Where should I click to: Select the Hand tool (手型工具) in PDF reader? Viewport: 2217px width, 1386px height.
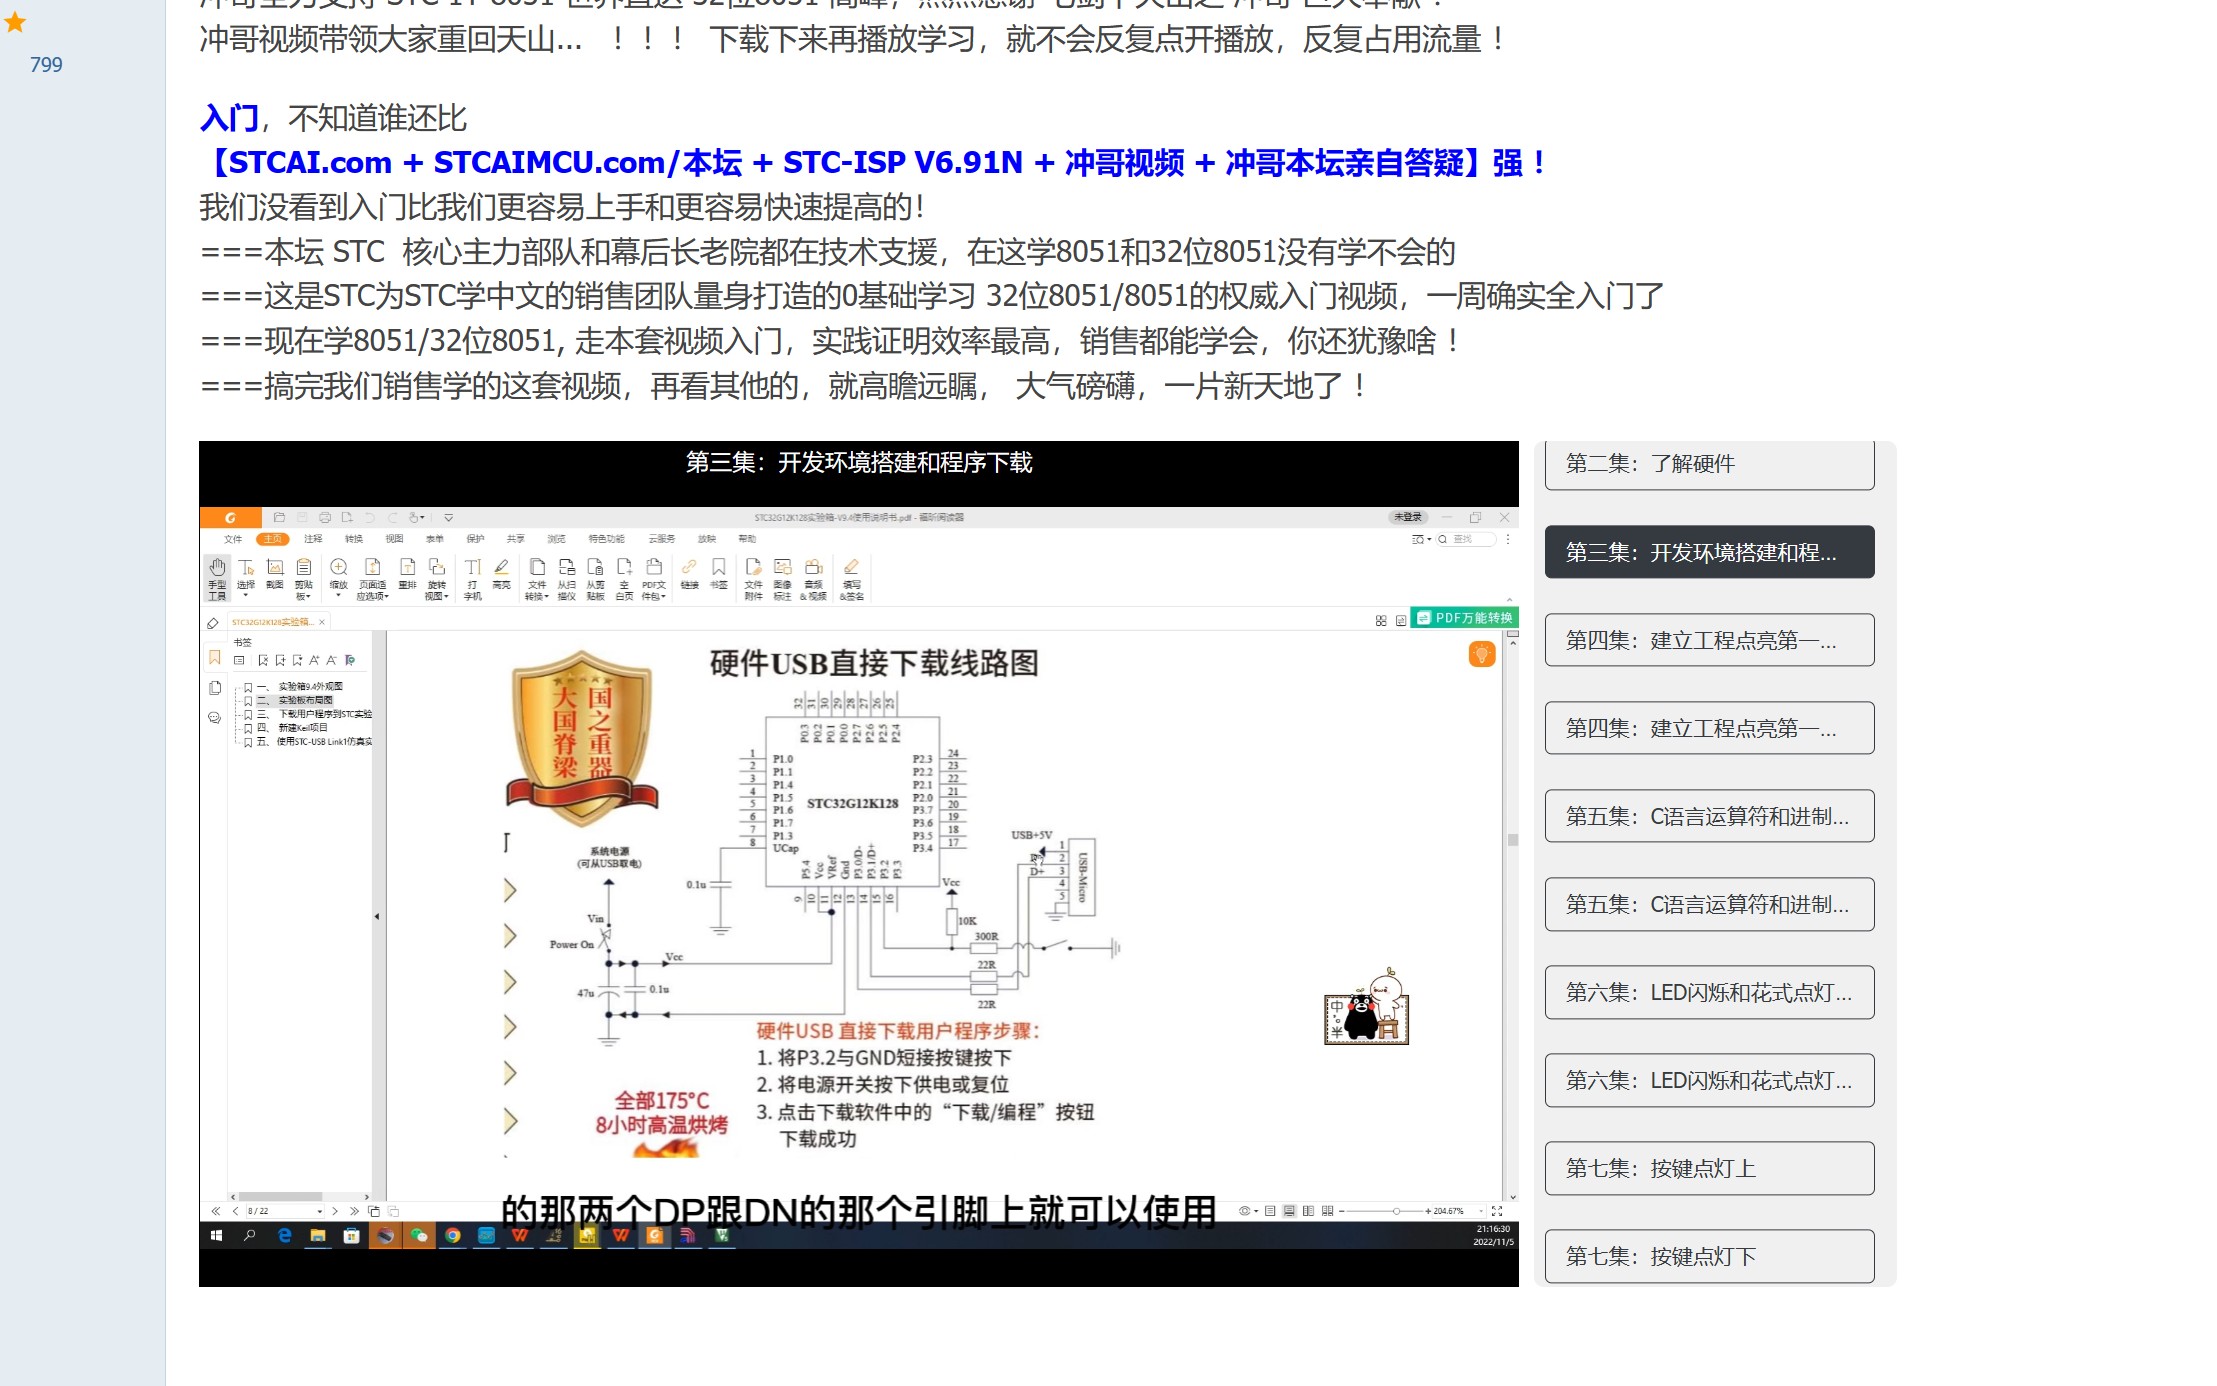click(x=217, y=579)
